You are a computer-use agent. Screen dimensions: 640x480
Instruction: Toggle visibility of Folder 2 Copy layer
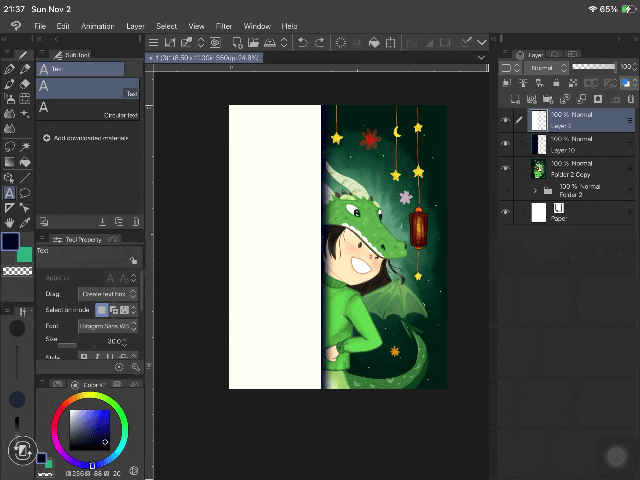[x=505, y=168]
